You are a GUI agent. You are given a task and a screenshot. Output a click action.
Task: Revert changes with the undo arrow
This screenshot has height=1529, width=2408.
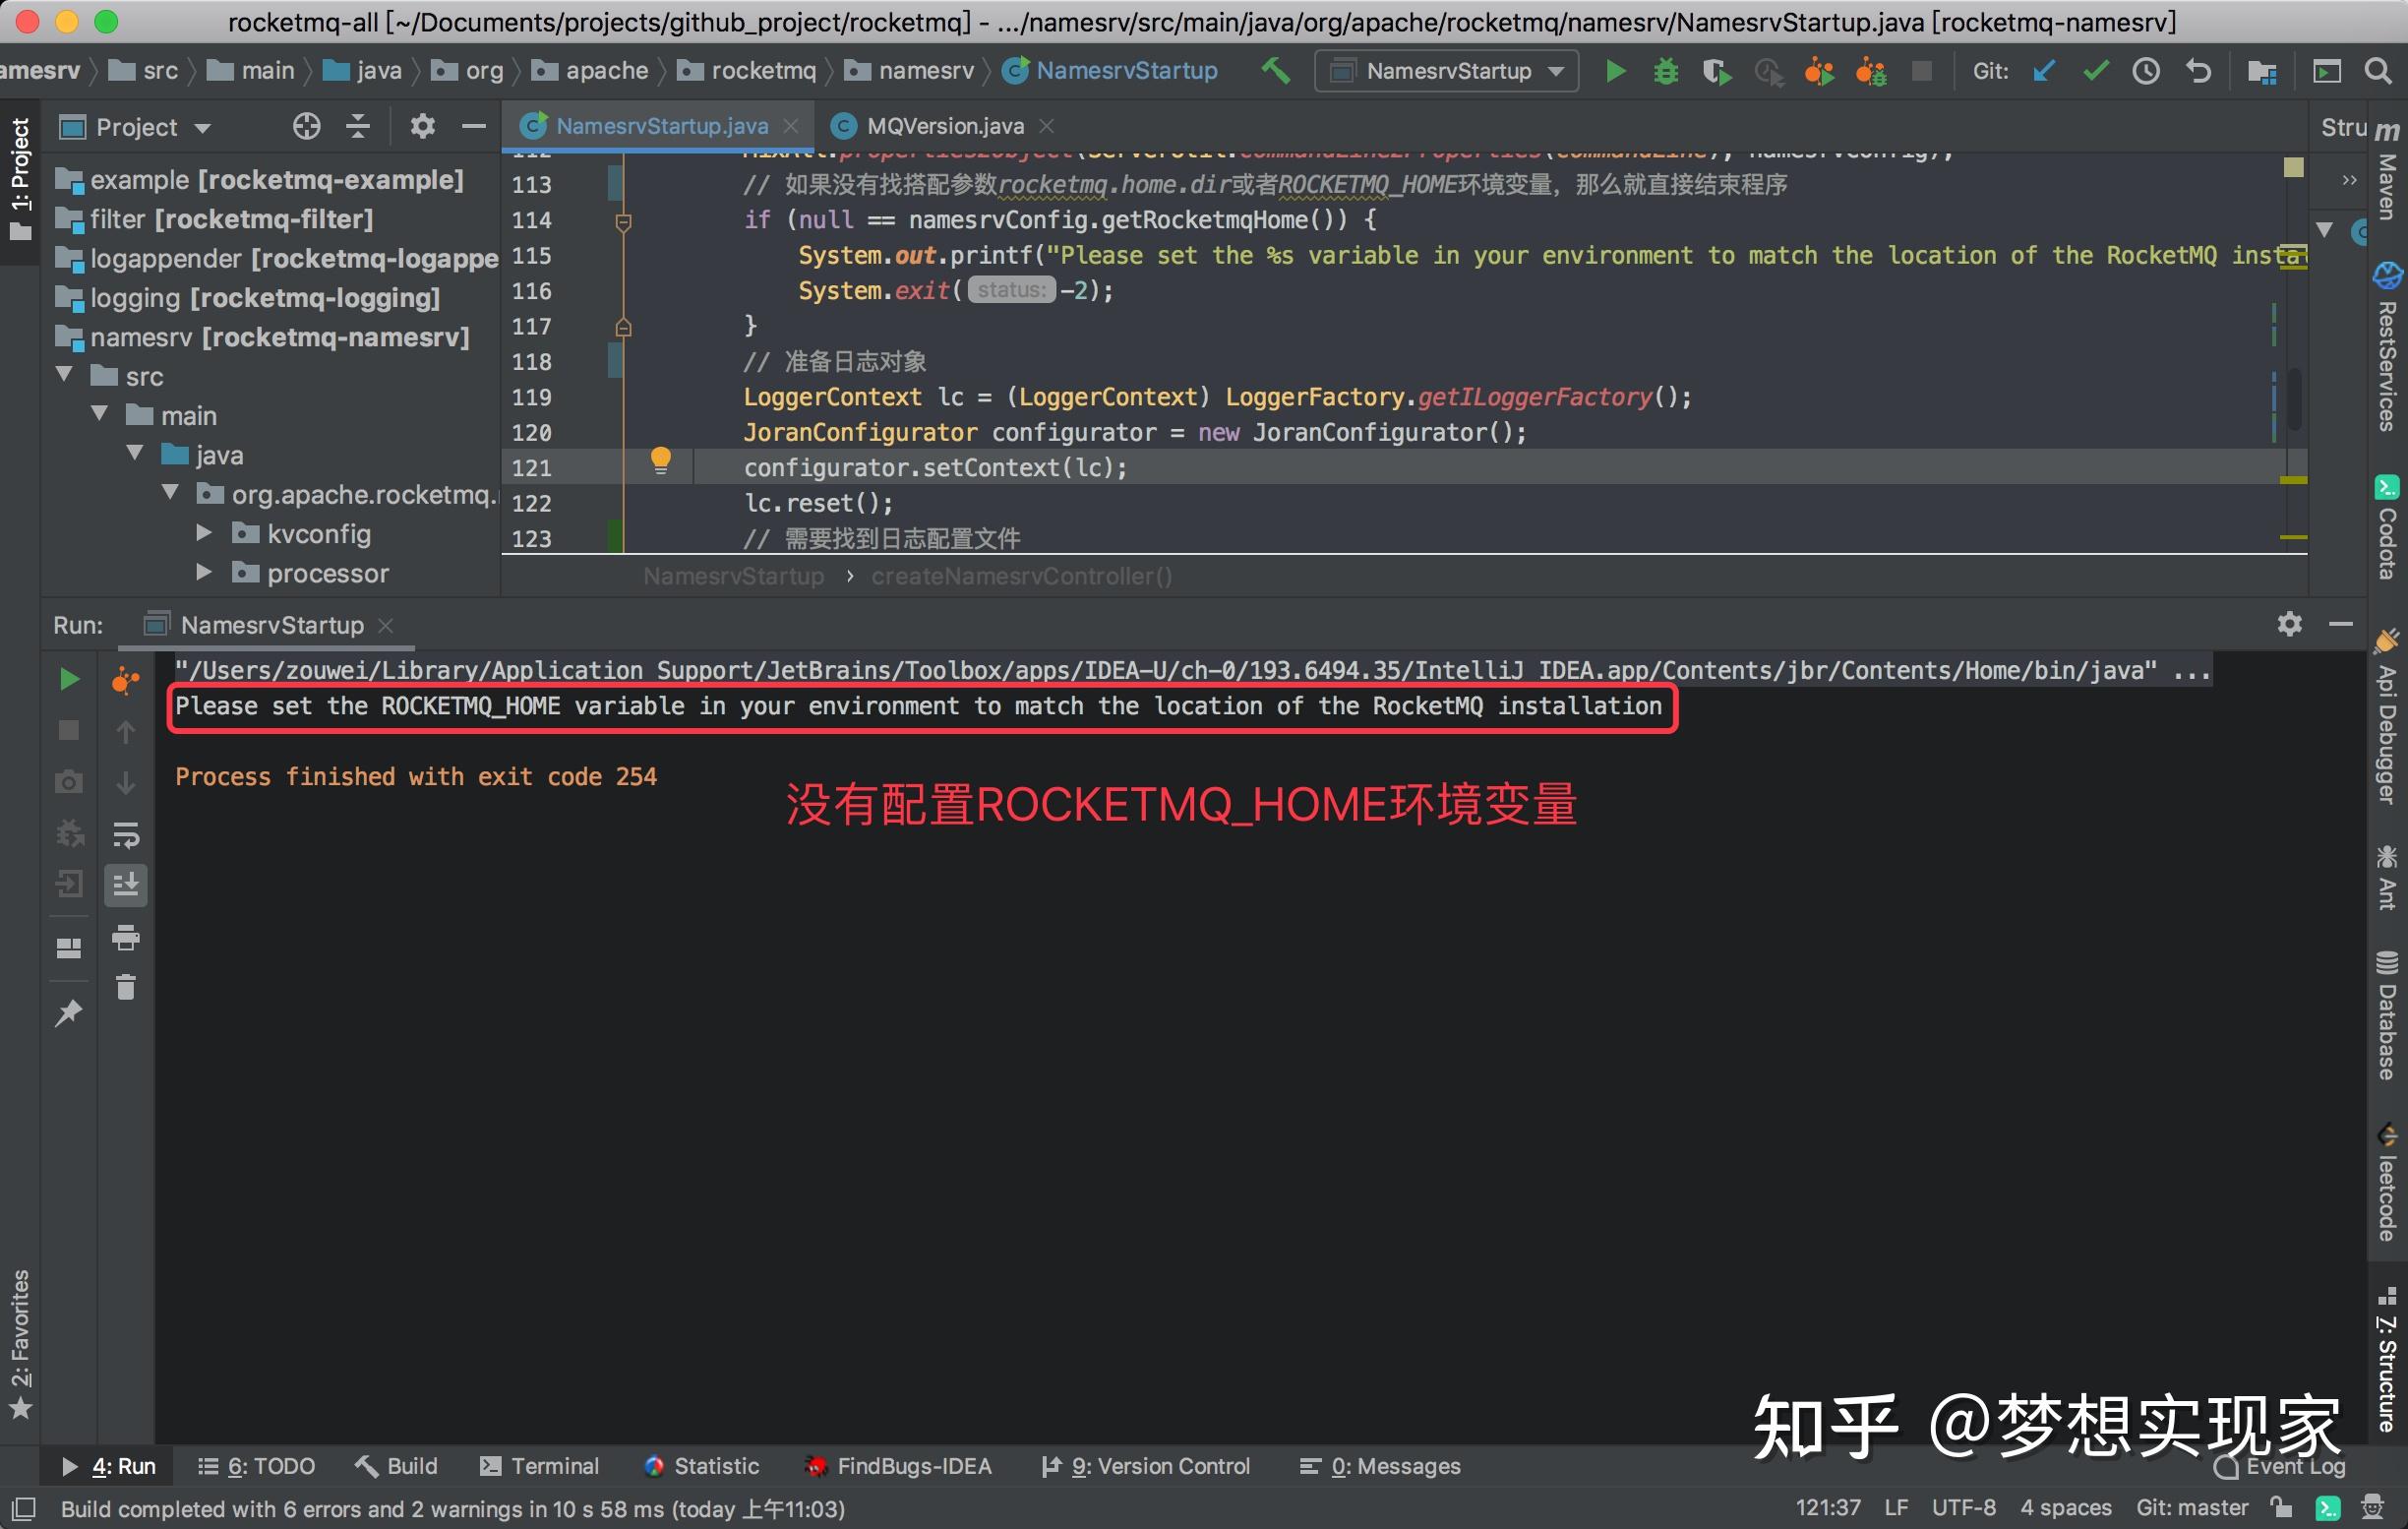2197,71
